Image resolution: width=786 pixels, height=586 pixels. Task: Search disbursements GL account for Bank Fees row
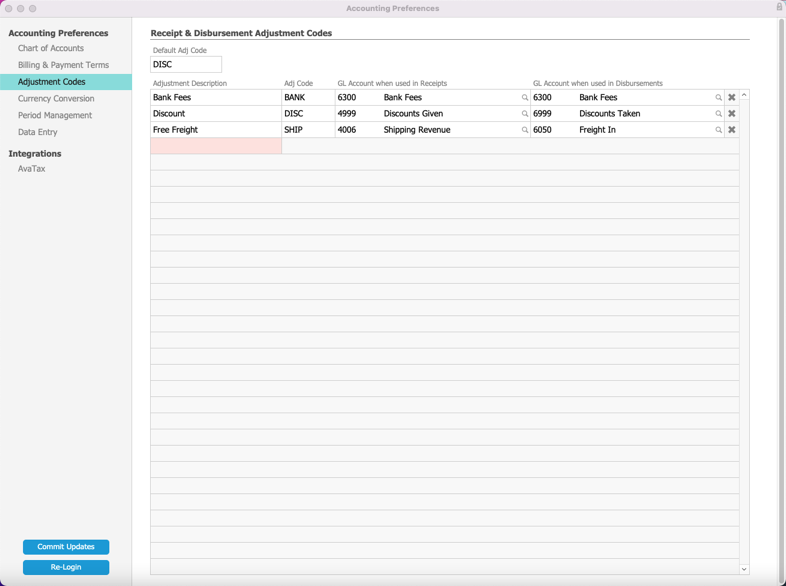click(718, 98)
